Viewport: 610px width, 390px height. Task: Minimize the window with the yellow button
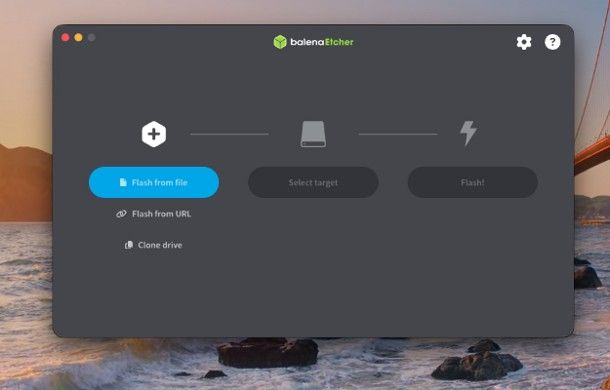(x=78, y=37)
